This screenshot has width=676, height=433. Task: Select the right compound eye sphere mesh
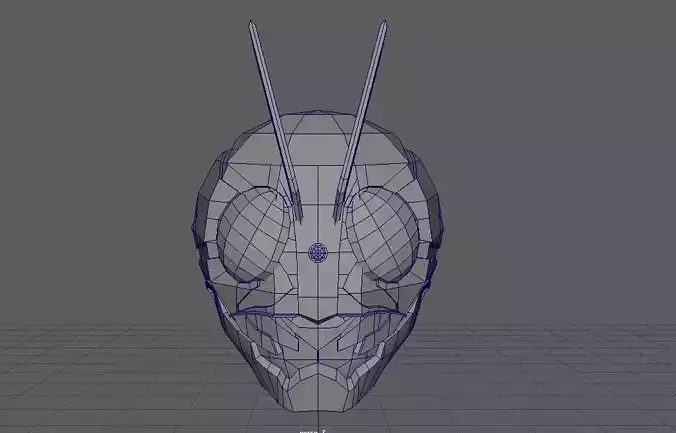point(382,235)
